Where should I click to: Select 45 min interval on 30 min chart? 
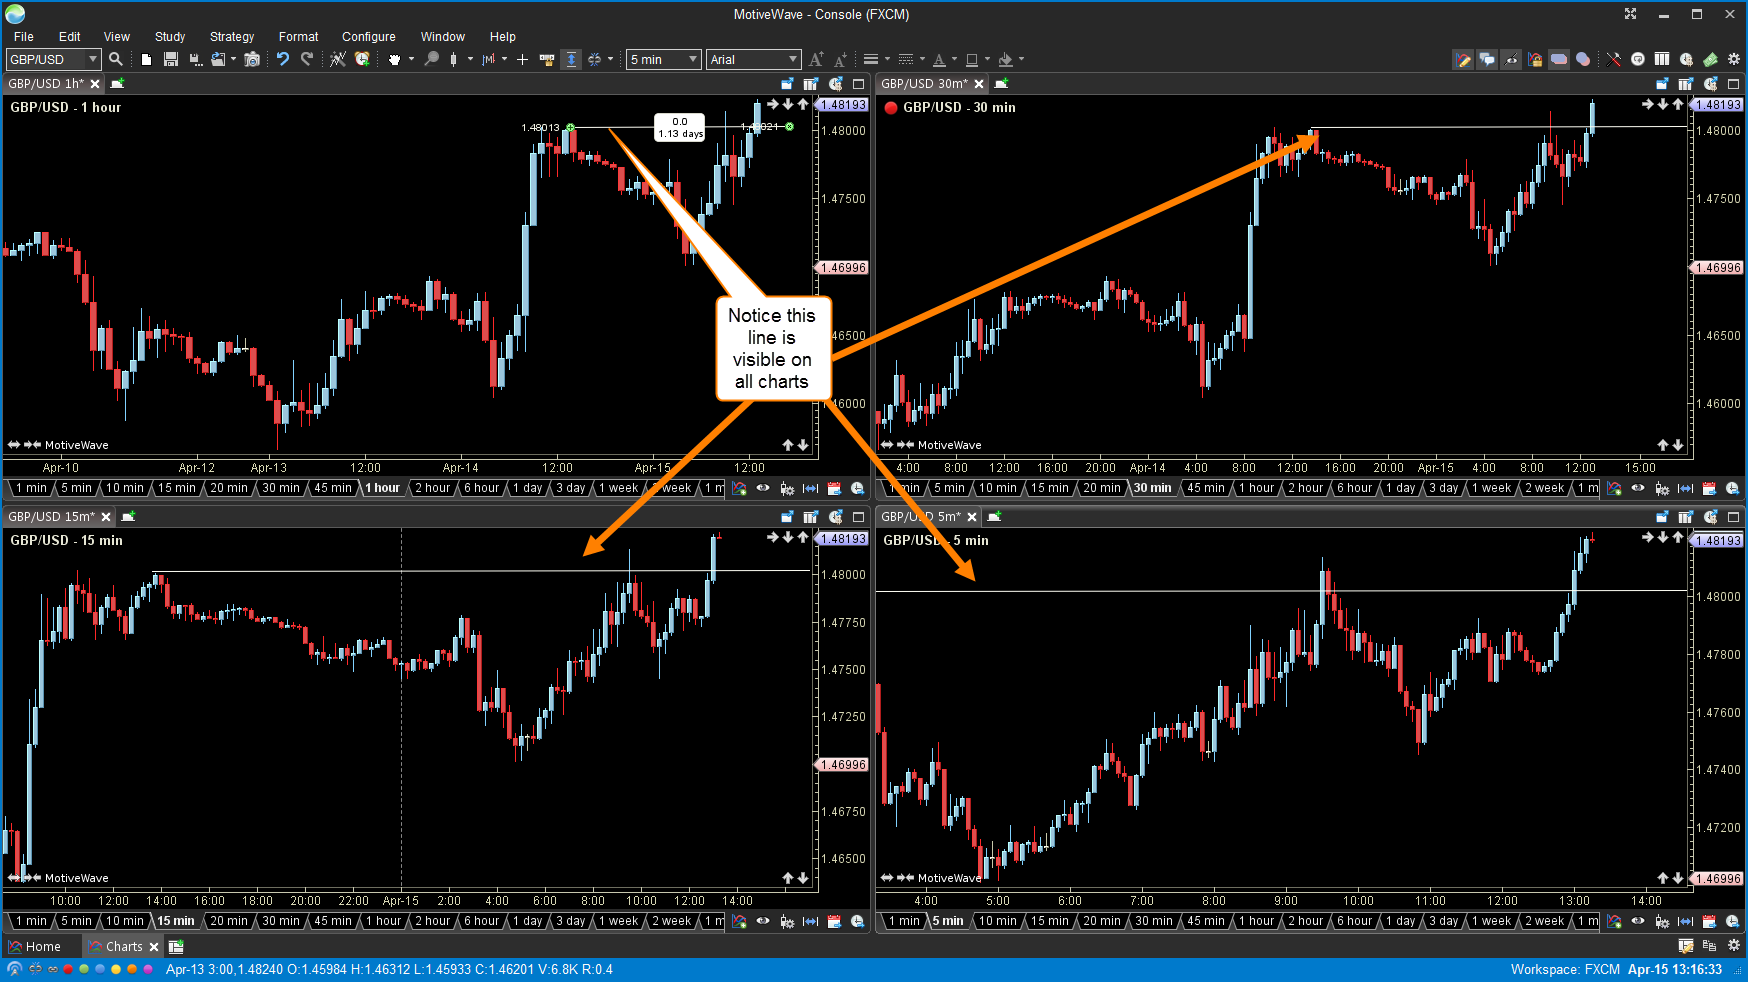(x=1205, y=488)
